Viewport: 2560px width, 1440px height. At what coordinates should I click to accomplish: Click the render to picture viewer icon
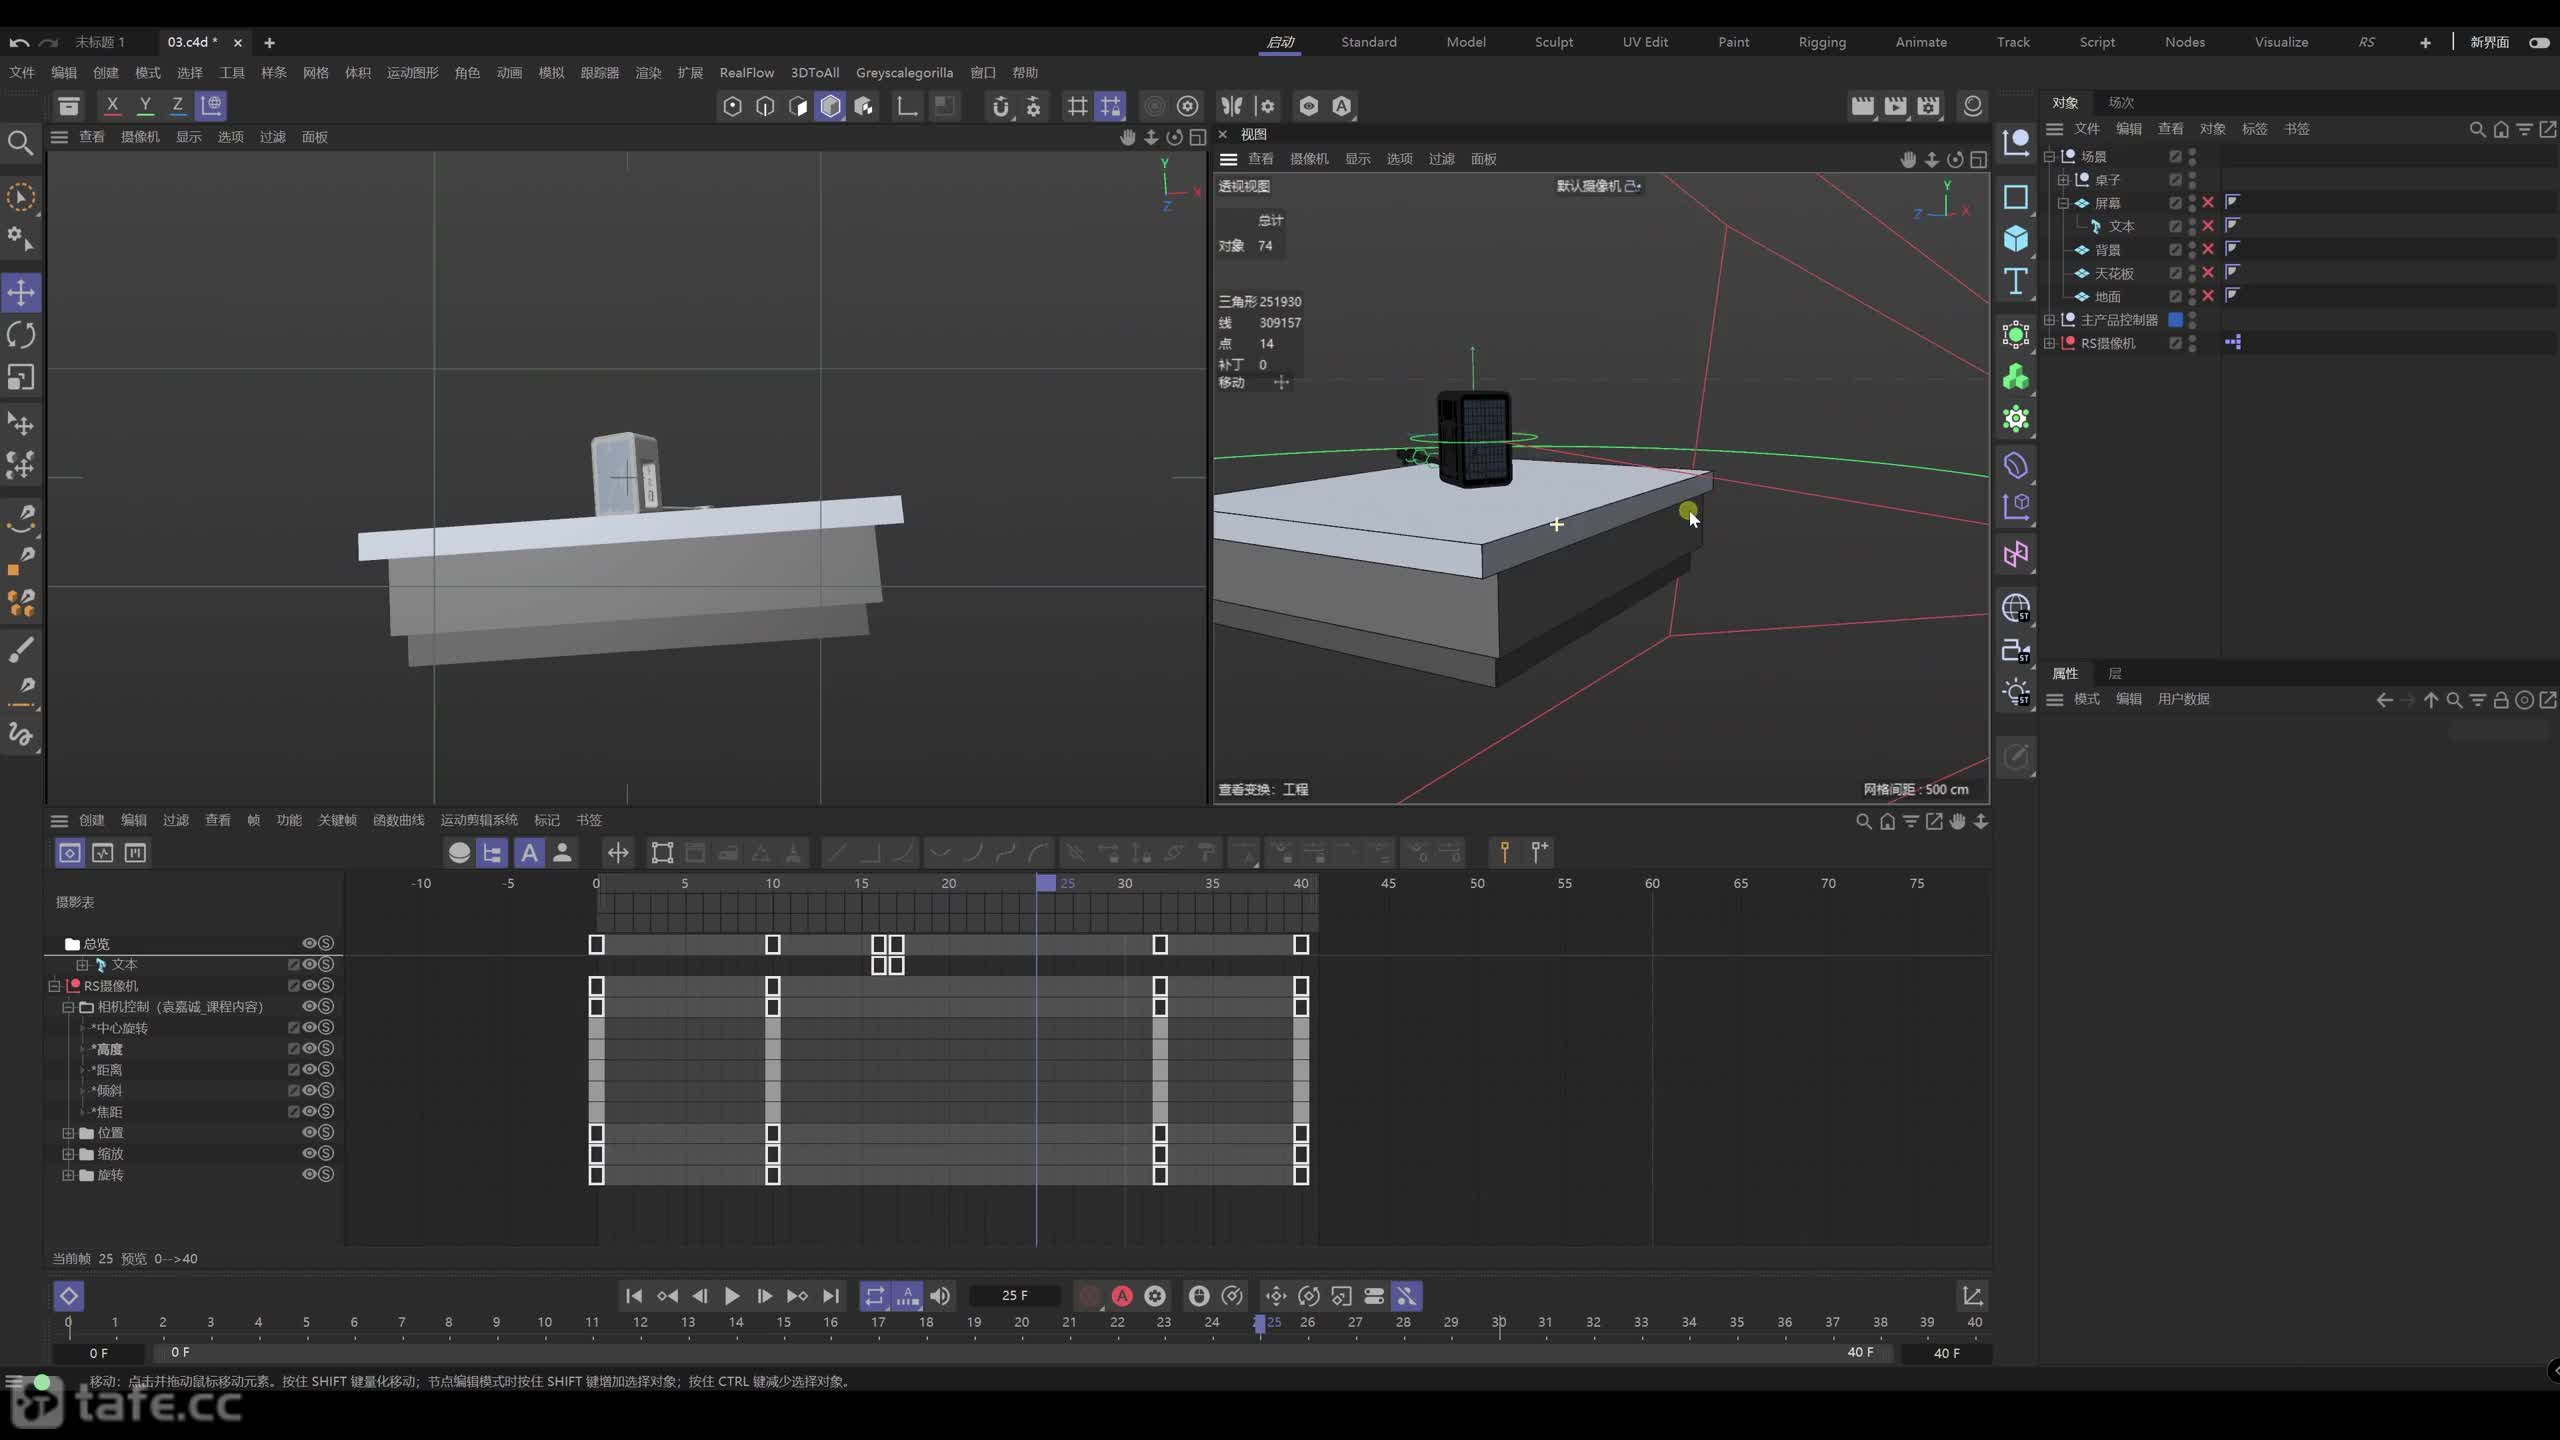[1895, 106]
